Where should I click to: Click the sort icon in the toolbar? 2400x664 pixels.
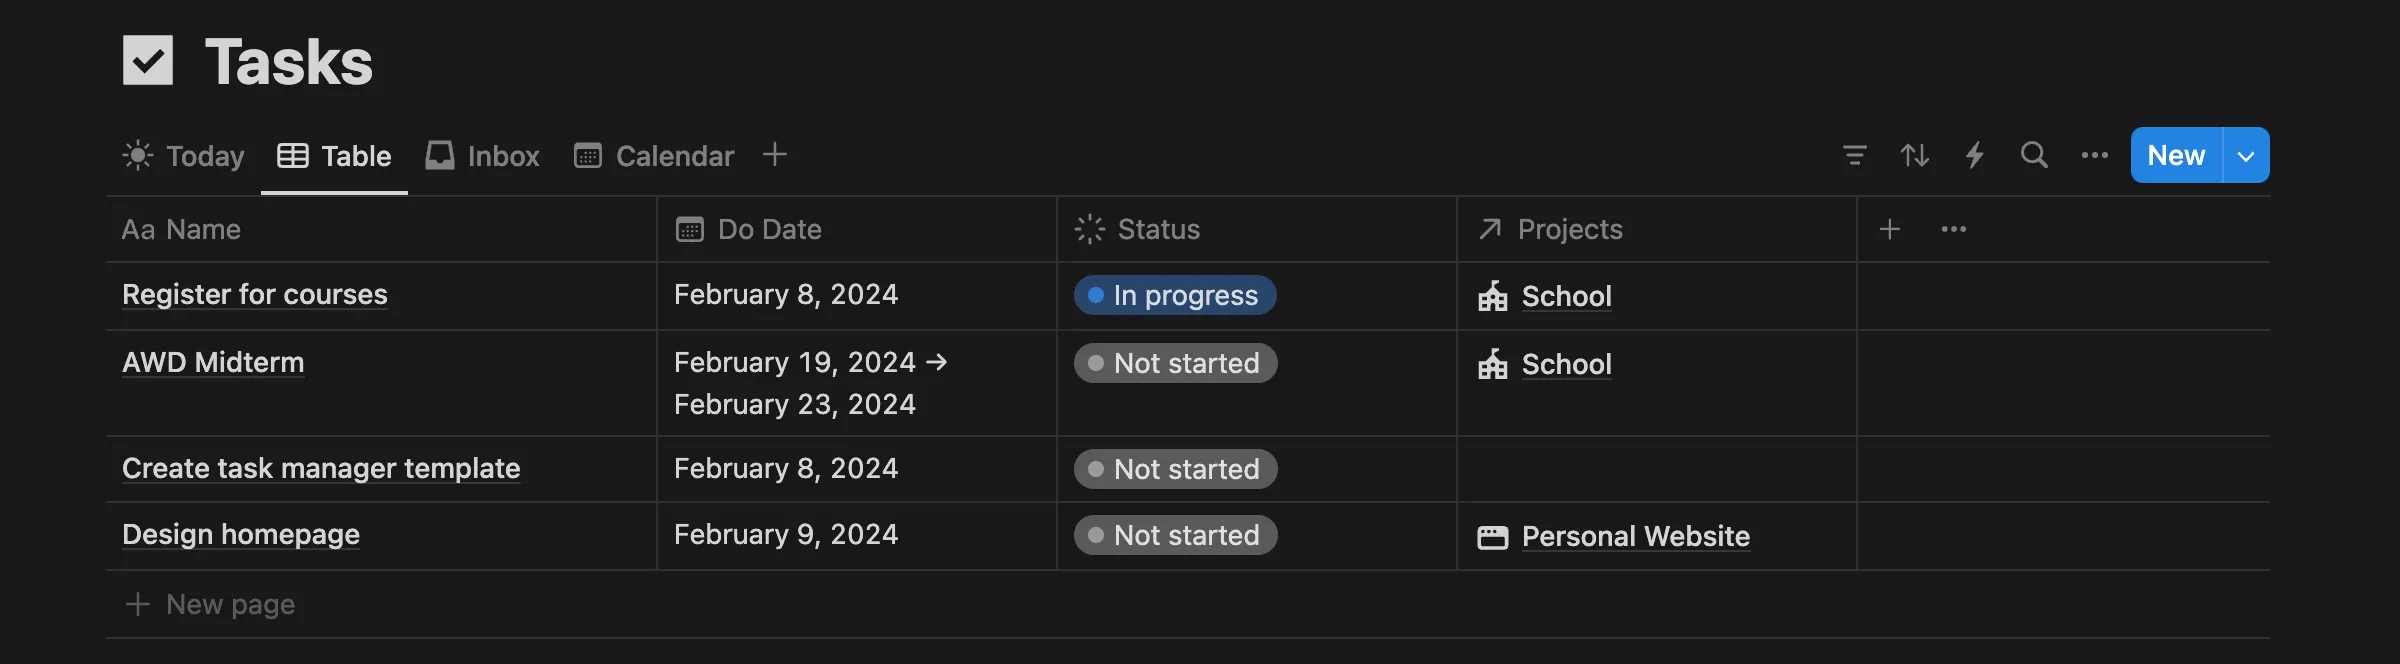1914,155
